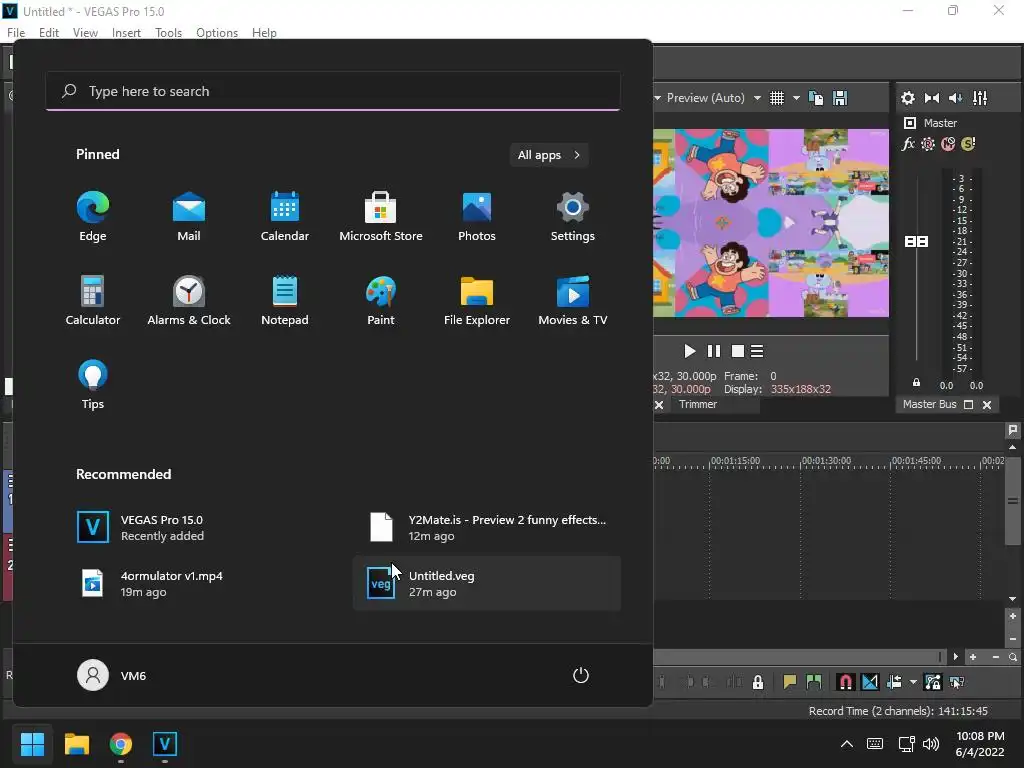
Task: Open the Paint app
Action: click(381, 301)
